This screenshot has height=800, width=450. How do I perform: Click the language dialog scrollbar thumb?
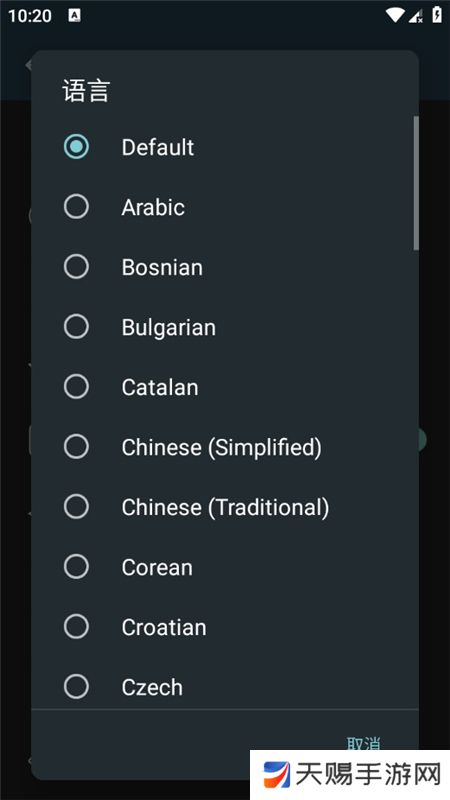click(x=416, y=183)
